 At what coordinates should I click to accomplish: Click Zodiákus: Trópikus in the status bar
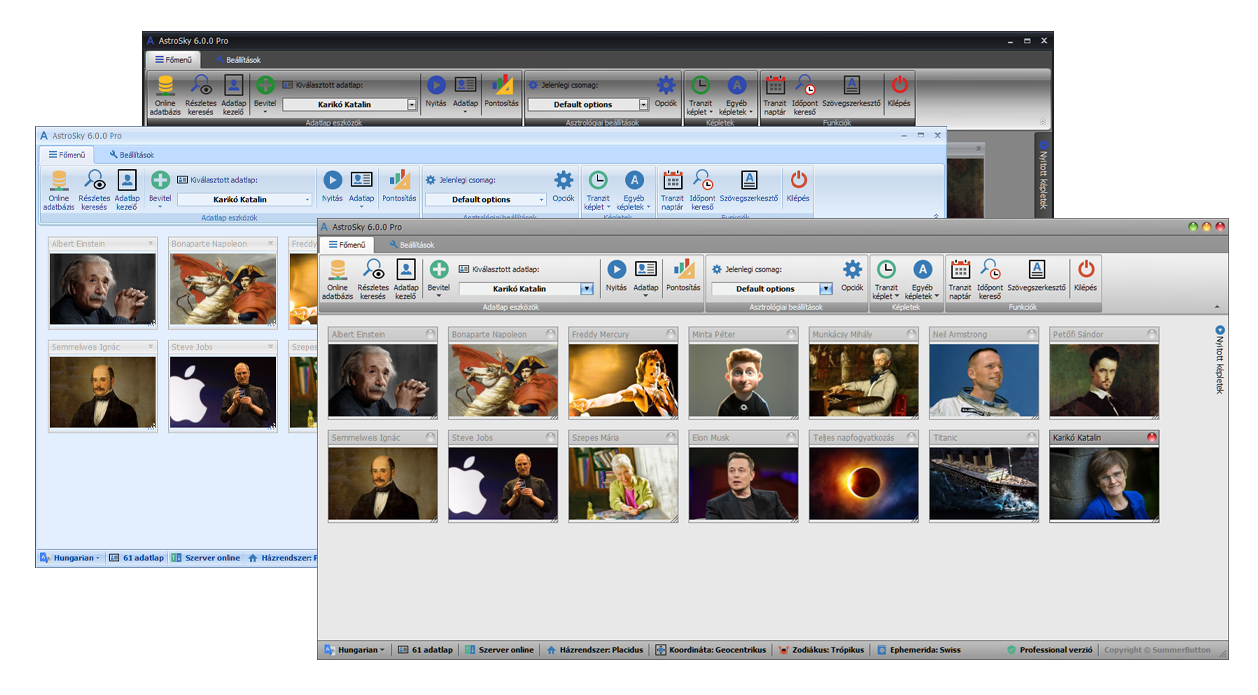[821, 650]
